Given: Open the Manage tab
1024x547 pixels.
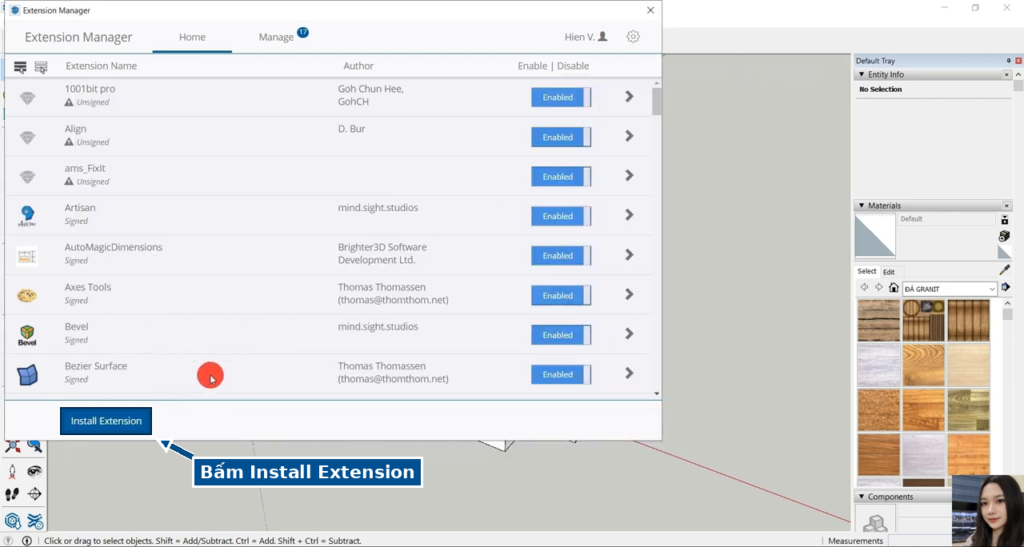Looking at the screenshot, I should point(276,37).
